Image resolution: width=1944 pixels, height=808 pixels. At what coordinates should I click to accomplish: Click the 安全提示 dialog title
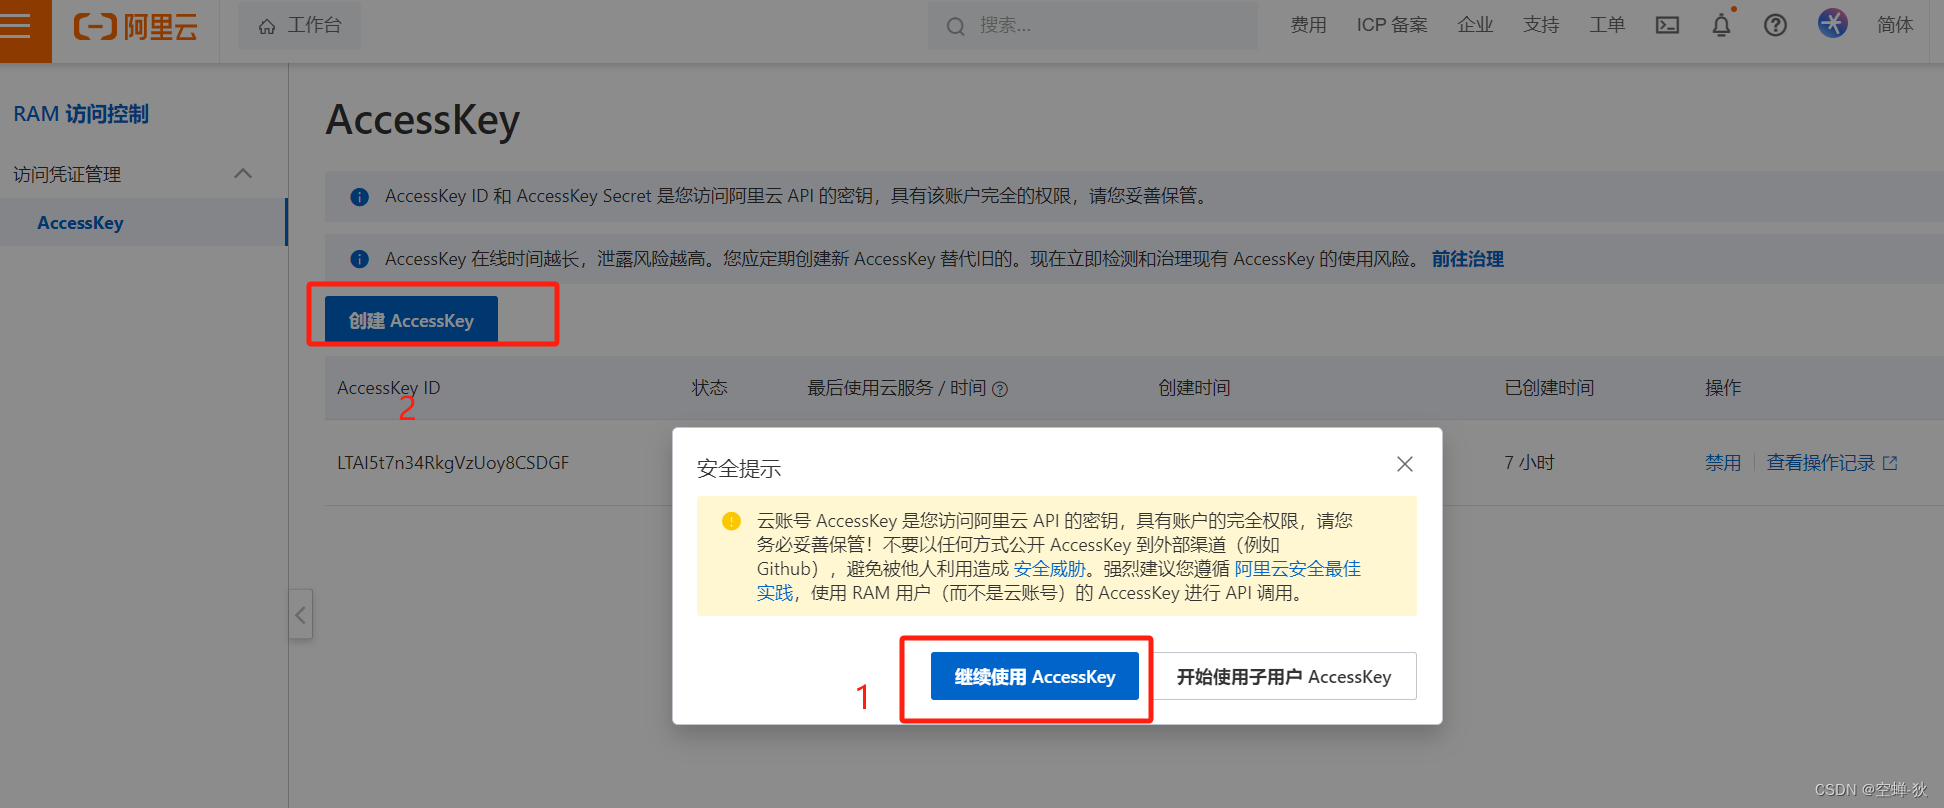739,469
